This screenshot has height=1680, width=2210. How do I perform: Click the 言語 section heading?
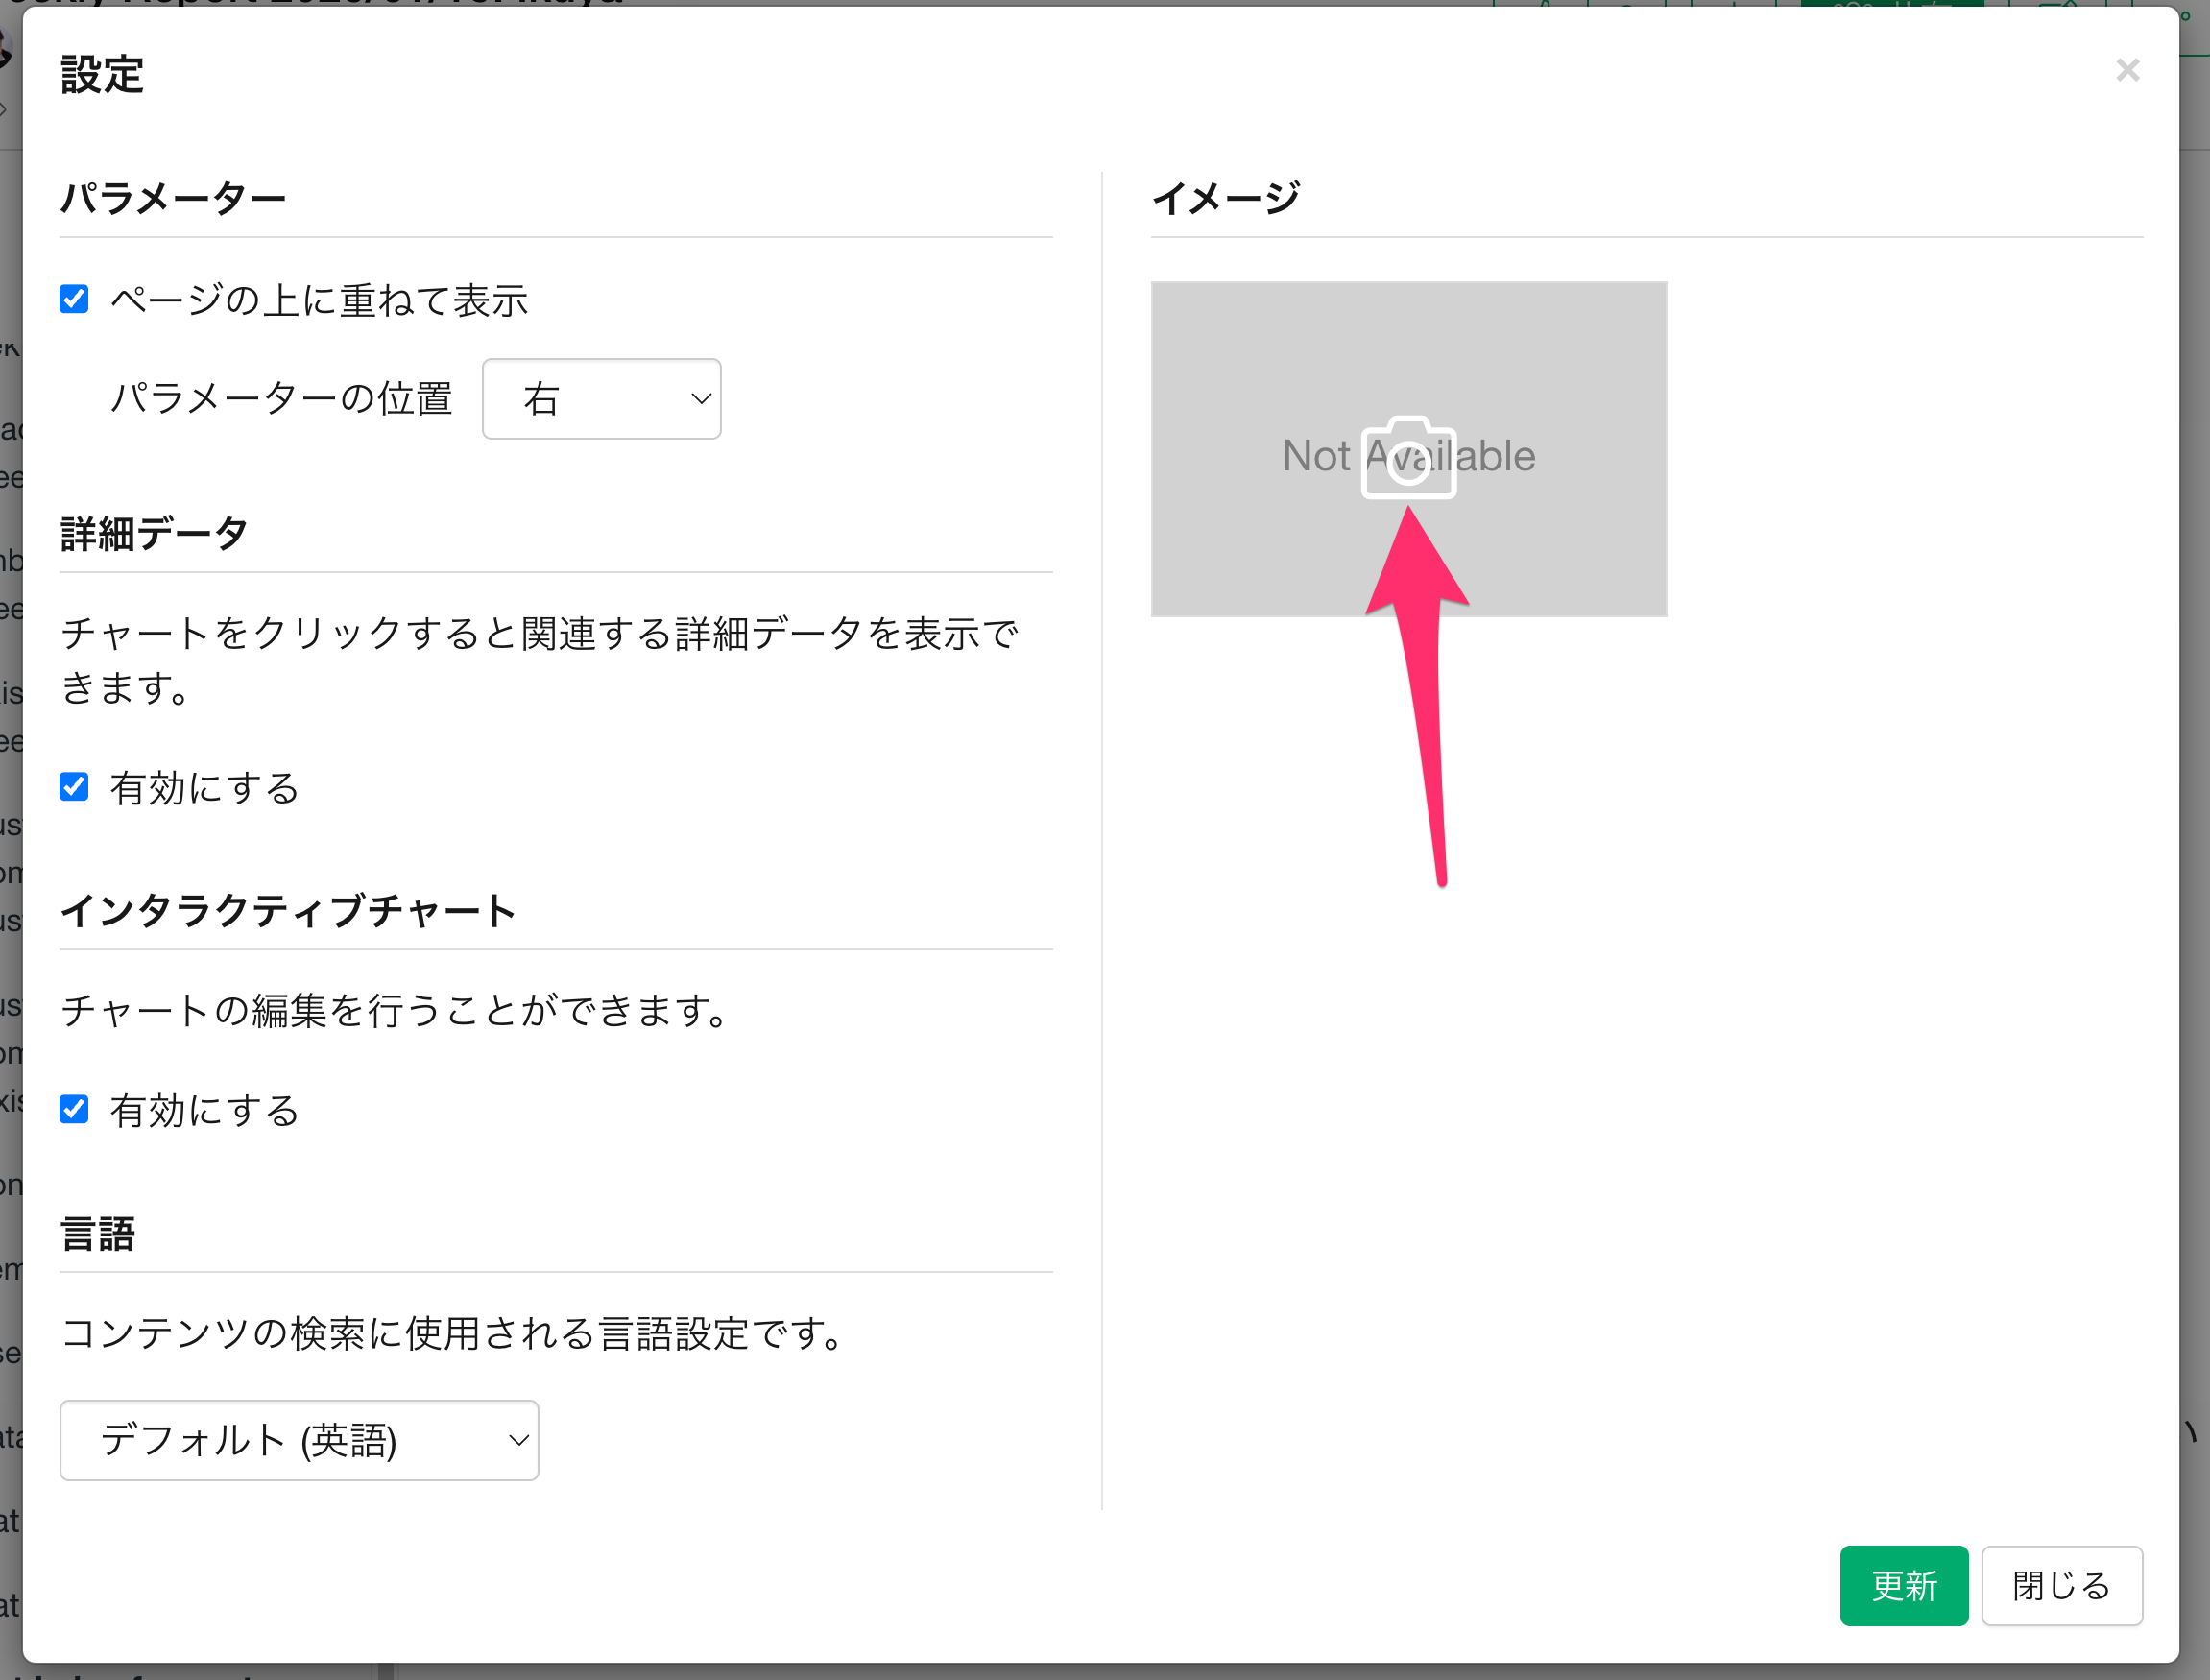(x=97, y=1233)
